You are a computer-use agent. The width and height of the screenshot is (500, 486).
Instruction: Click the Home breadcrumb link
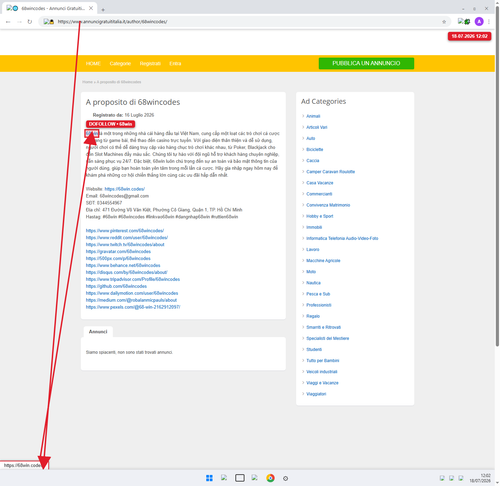click(87, 82)
